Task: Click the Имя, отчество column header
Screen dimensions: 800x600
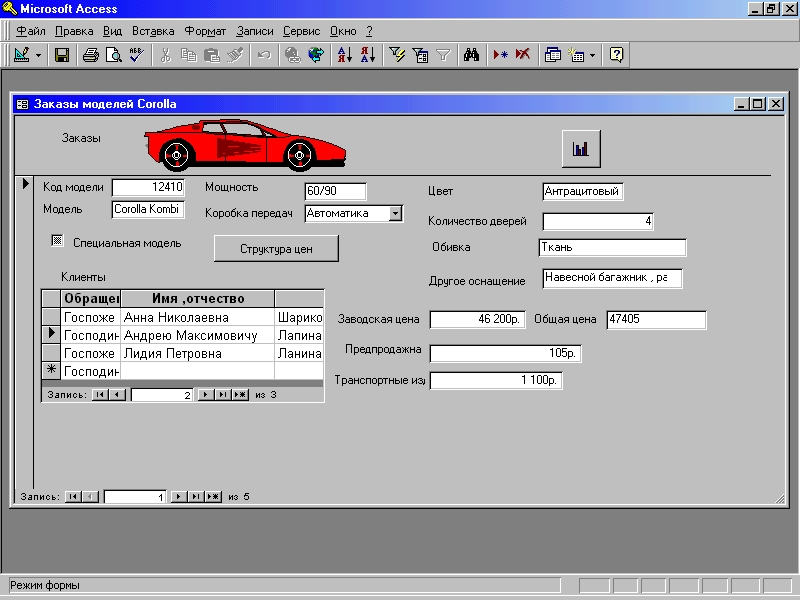Action: [197, 298]
